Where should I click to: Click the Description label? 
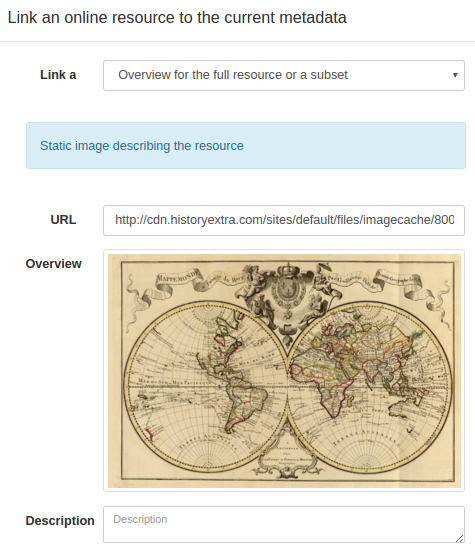tap(60, 521)
